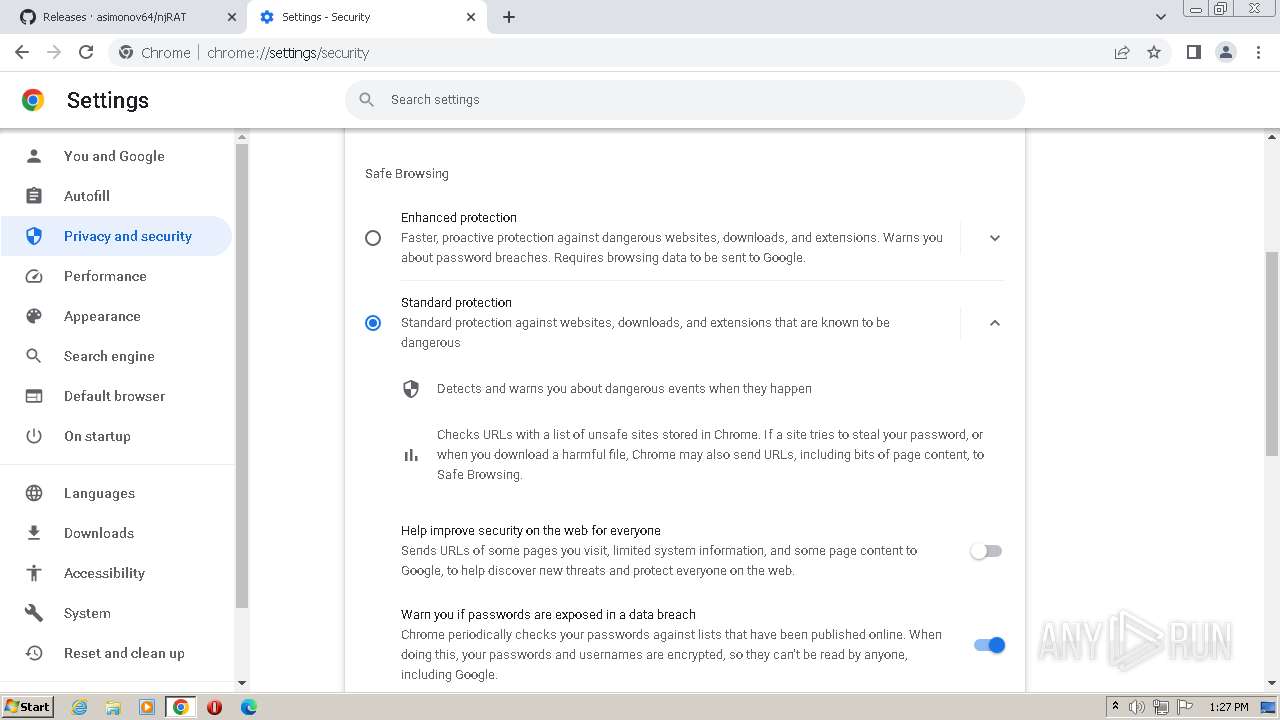Select the Enhanced protection radio button
Screen dimensions: 1280x720
373,238
